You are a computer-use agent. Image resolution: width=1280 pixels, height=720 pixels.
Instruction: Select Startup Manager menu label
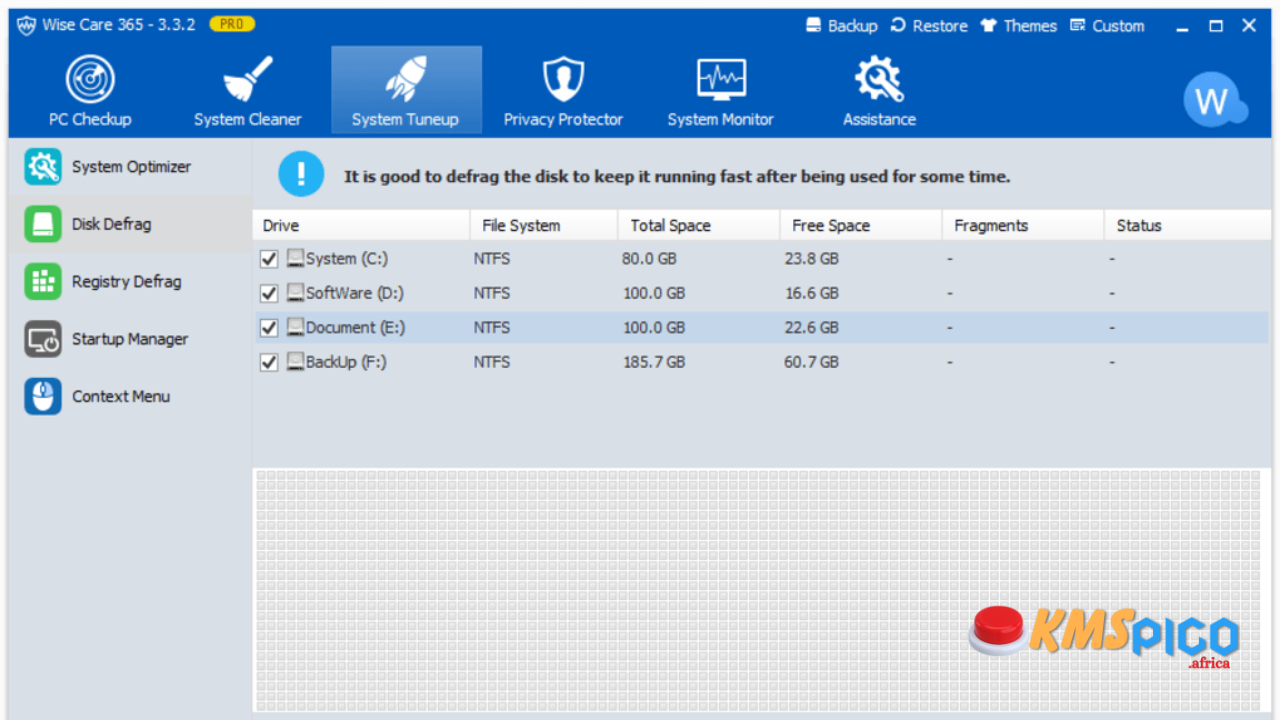tap(130, 339)
